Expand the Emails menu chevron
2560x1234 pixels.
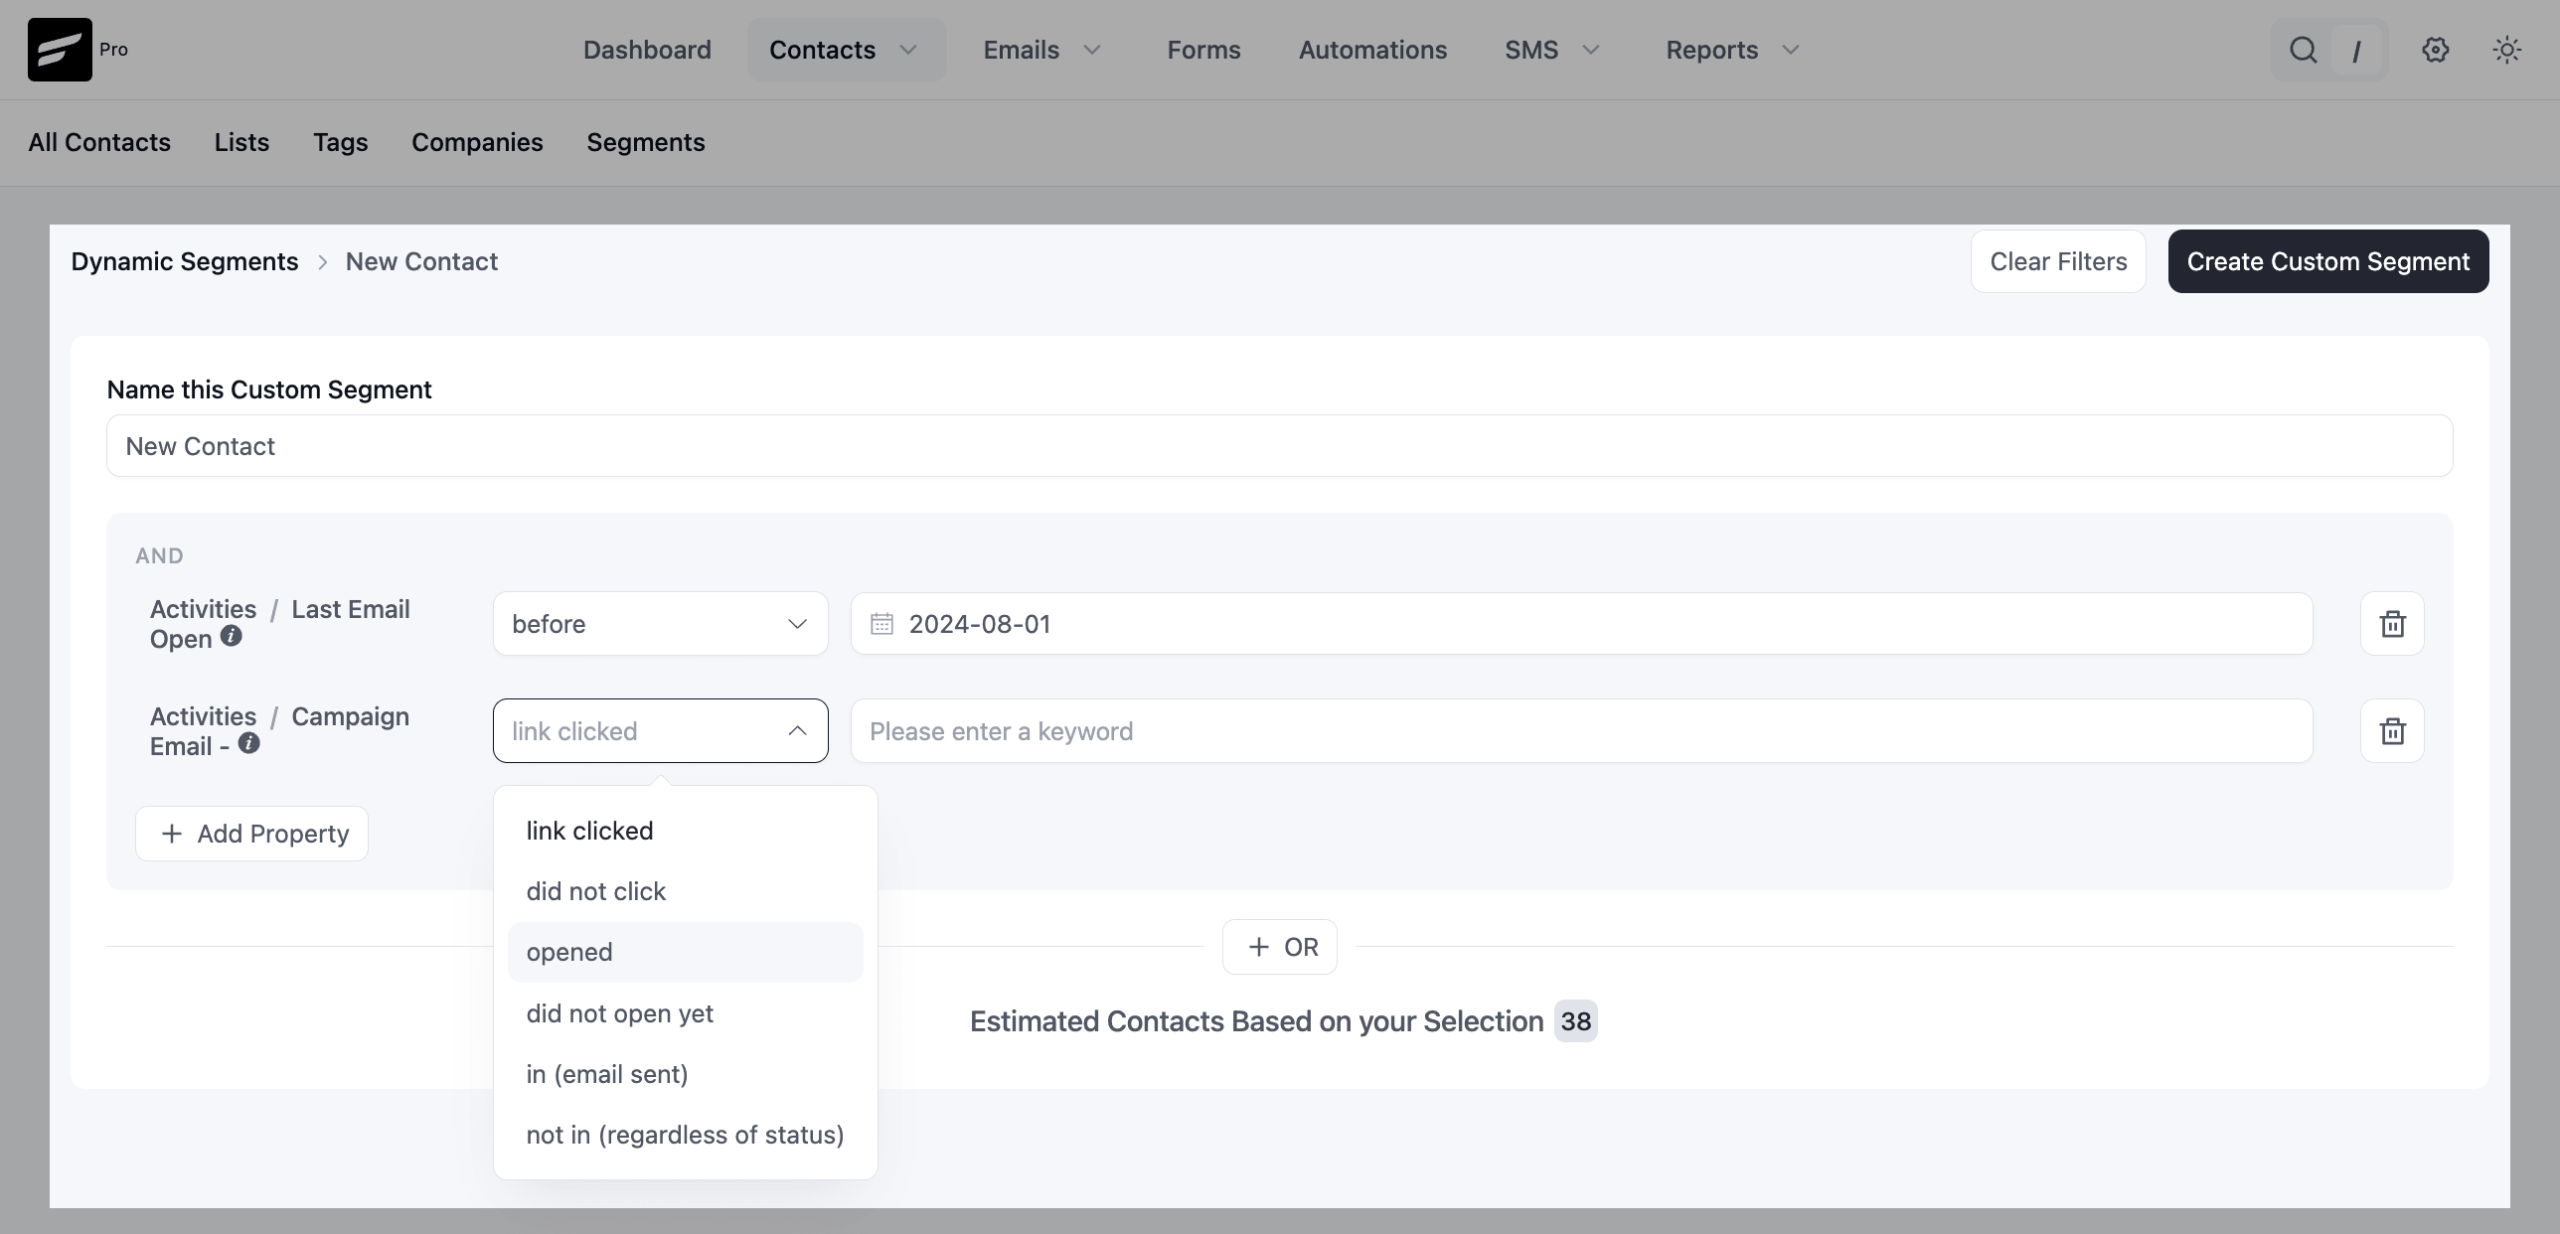click(x=1092, y=50)
